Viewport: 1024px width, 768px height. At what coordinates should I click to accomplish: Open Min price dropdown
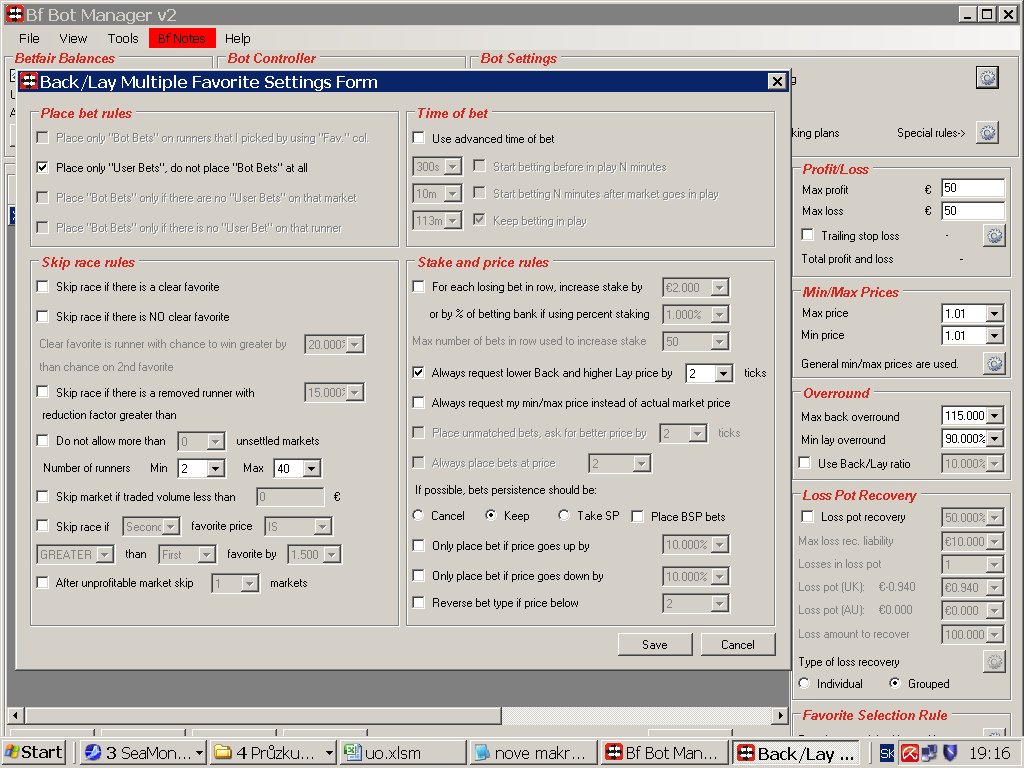pos(994,336)
